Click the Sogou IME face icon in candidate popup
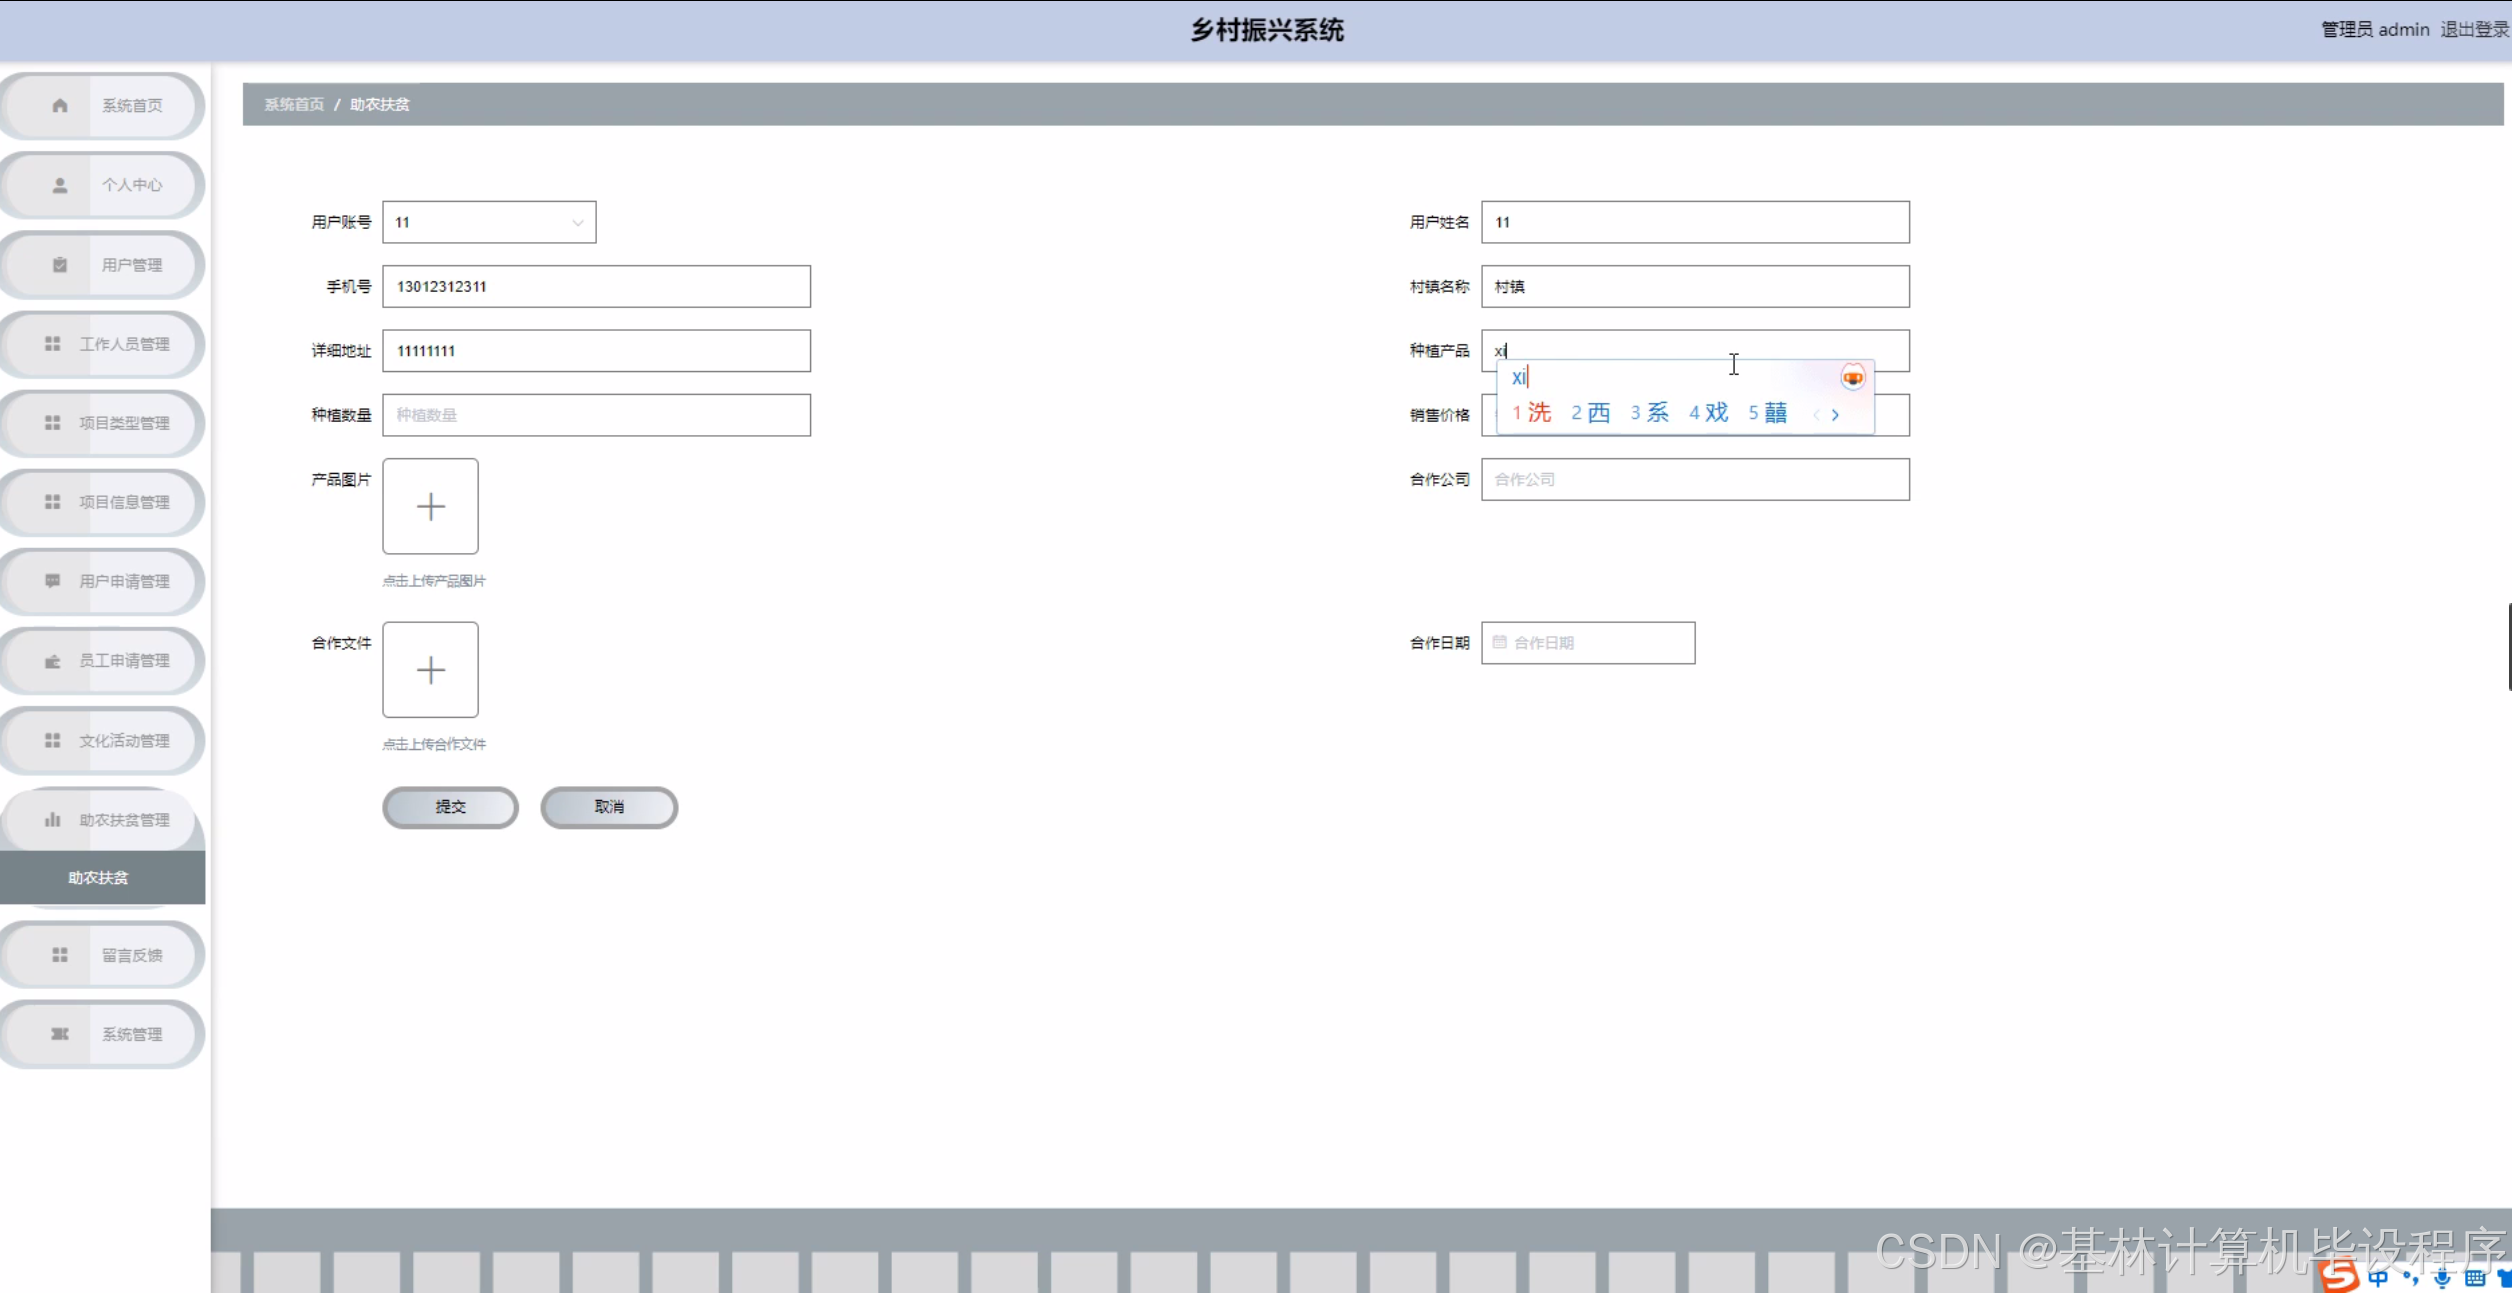Image resolution: width=2512 pixels, height=1293 pixels. [x=1852, y=378]
